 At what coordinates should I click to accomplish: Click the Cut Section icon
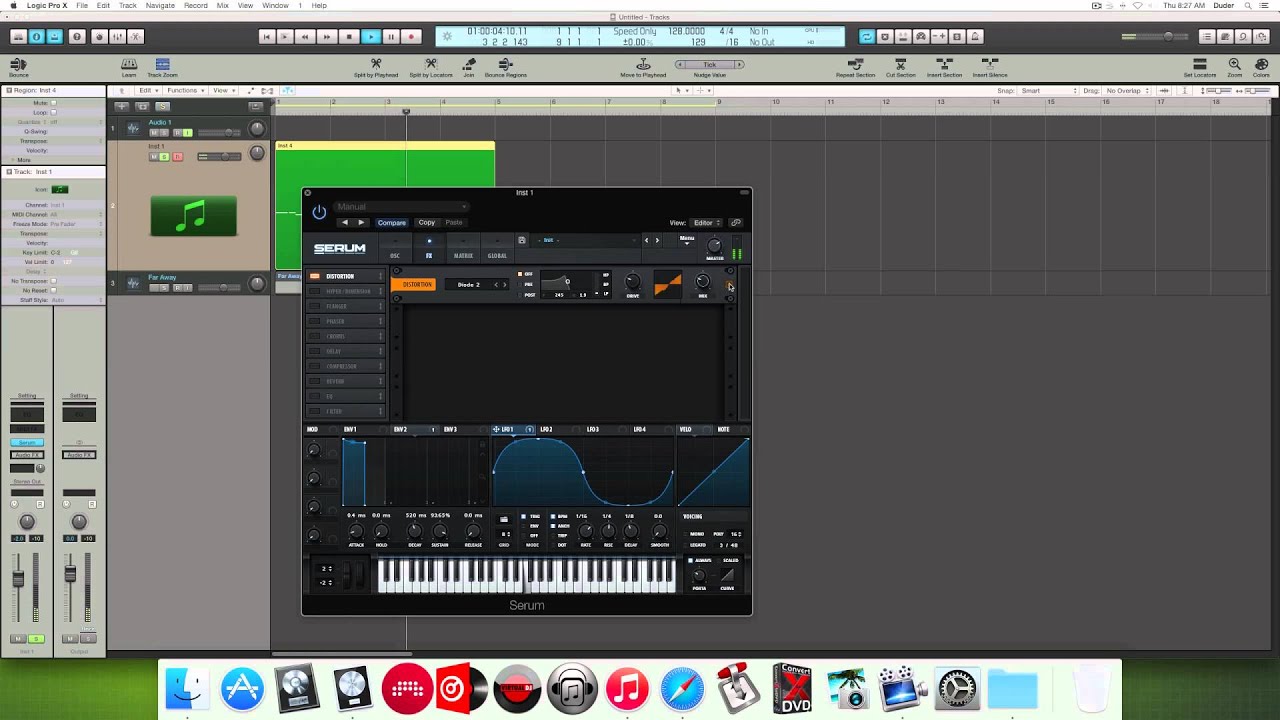(x=900, y=64)
